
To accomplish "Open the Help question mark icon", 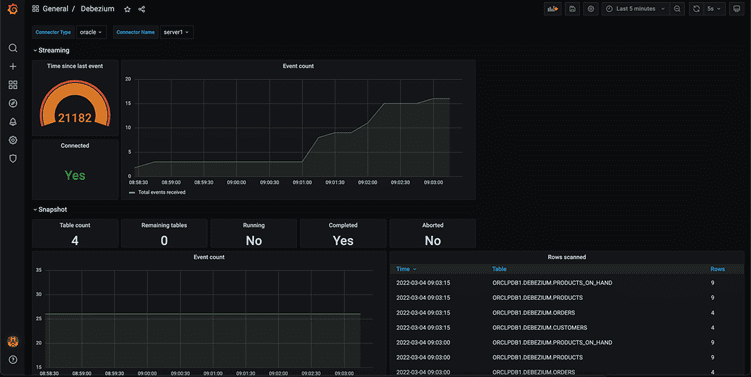I will tap(13, 359).
